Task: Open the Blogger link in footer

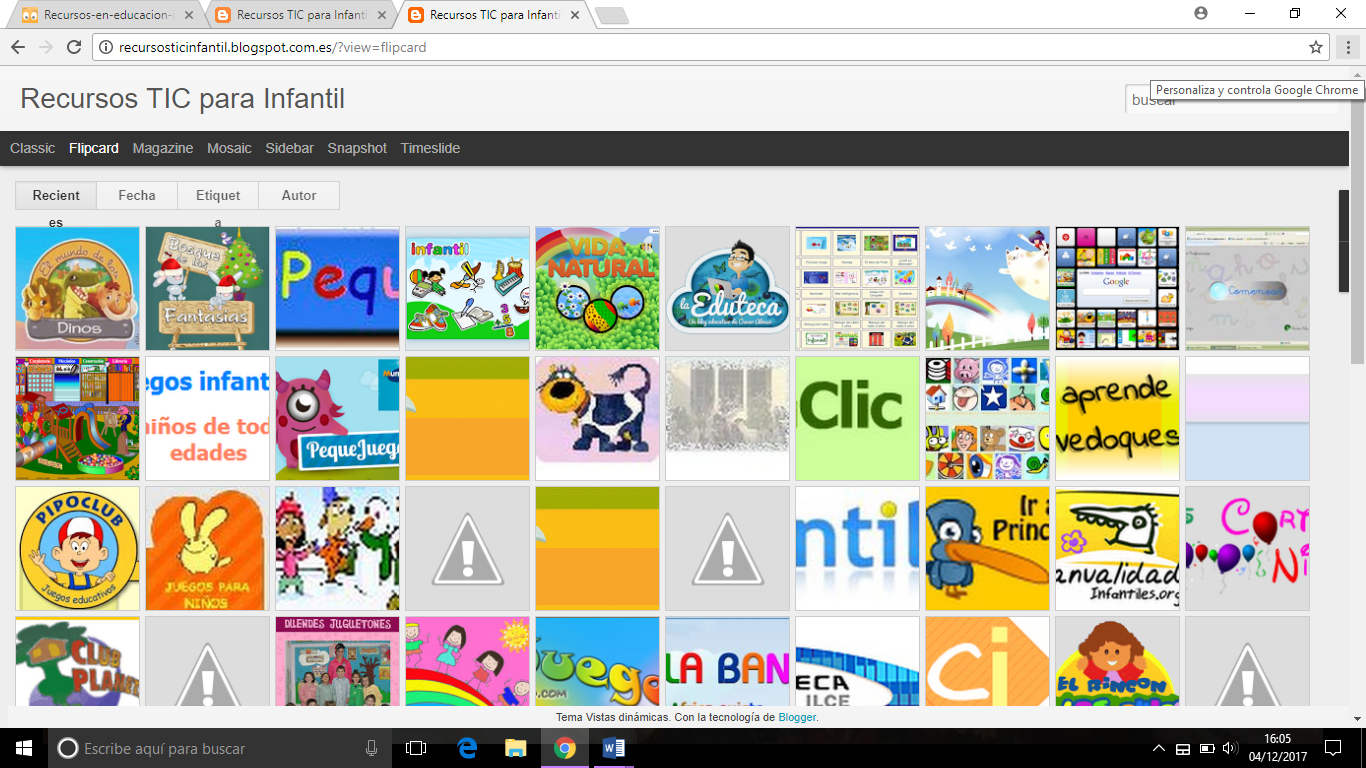Action: (797, 717)
